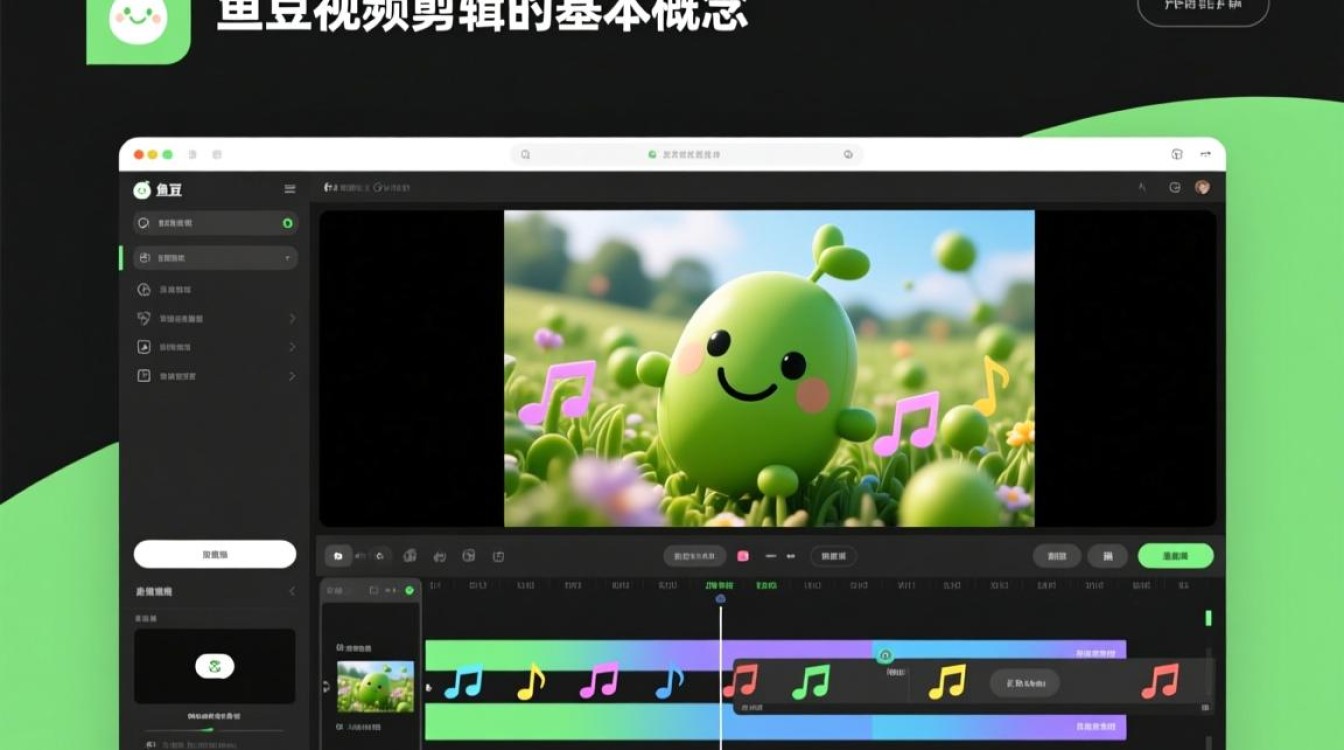
Task: Select the green bean video thumbnail in the track list
Action: (375, 686)
